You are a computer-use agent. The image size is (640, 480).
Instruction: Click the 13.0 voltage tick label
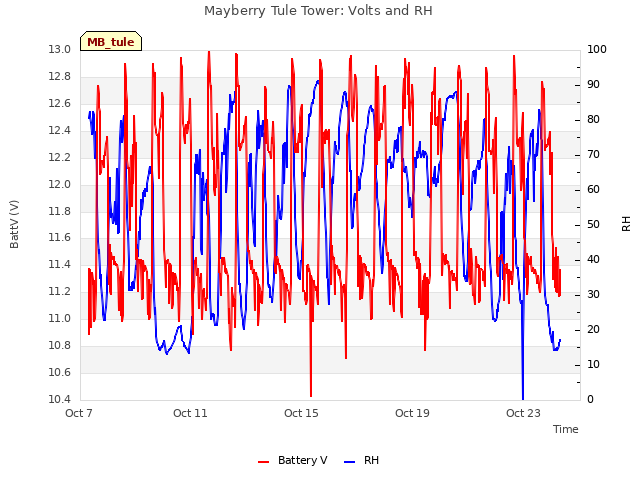[60, 49]
